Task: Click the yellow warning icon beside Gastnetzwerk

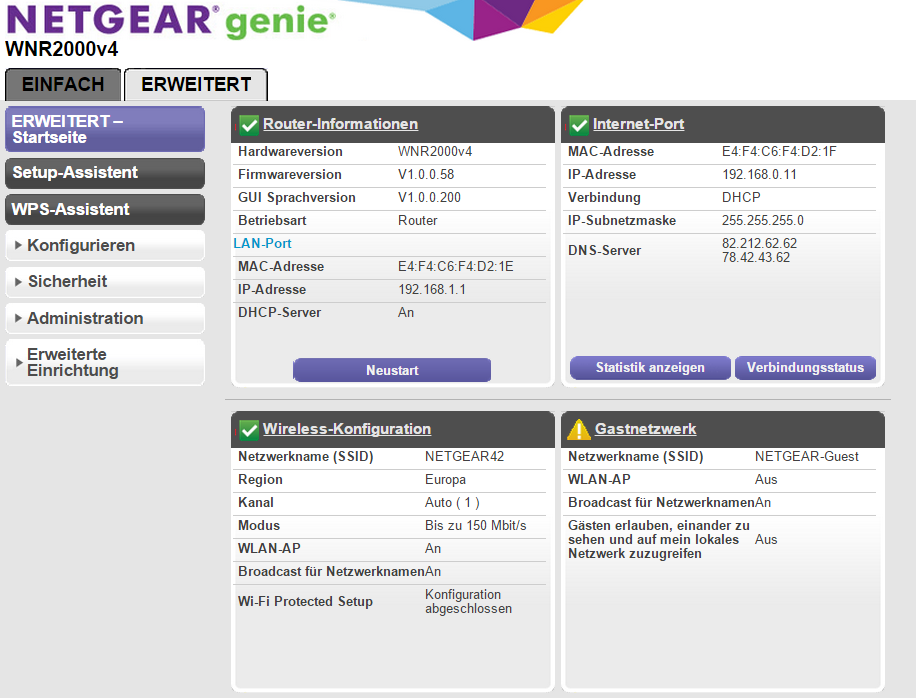Action: (x=579, y=429)
